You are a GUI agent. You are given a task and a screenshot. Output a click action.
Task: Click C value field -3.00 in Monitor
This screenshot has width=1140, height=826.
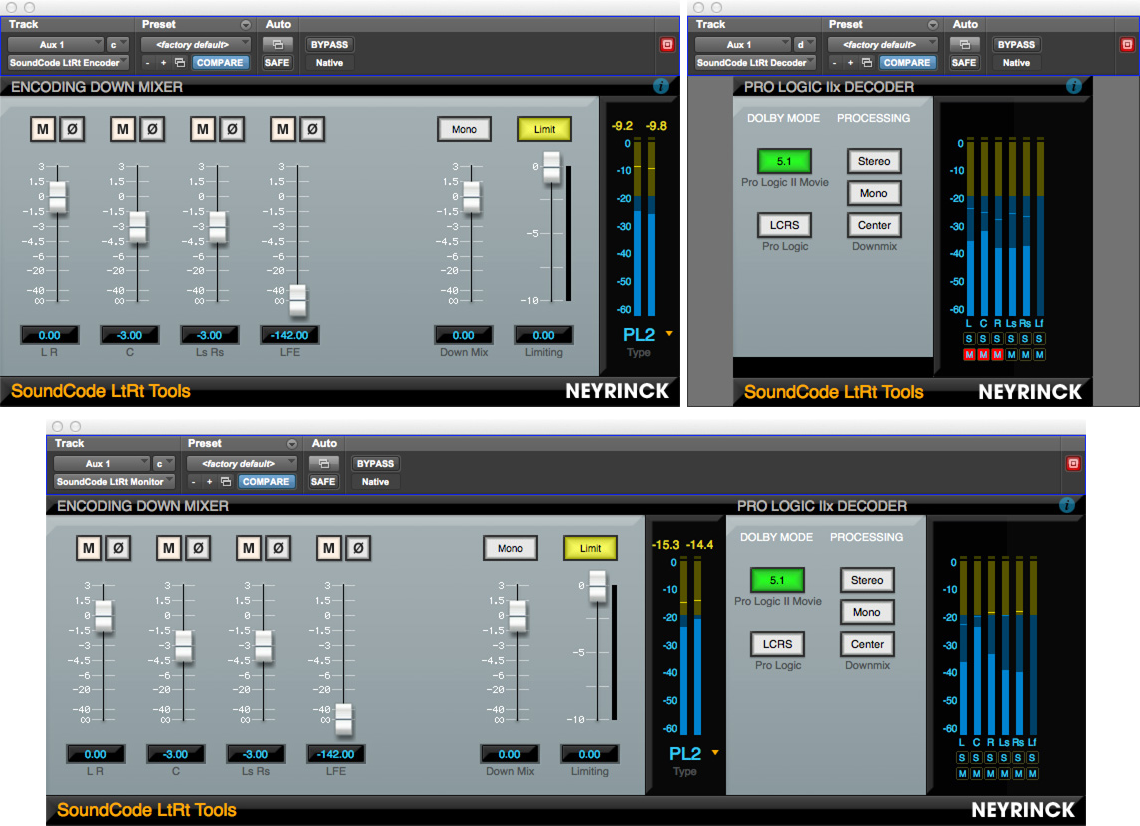175,754
